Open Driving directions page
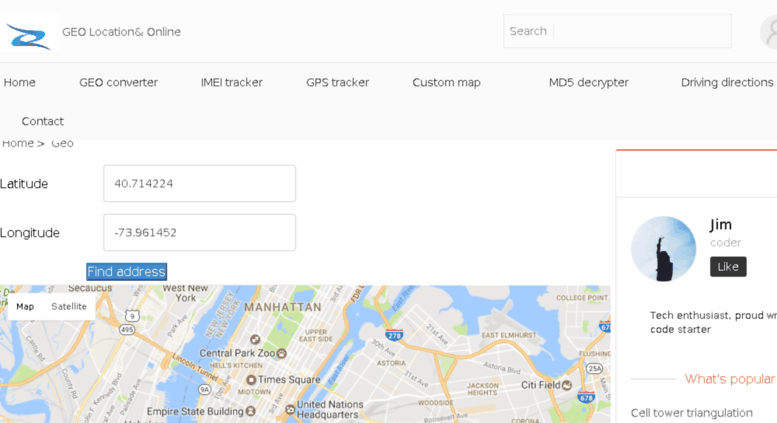Screen dimensions: 777x423 click(x=727, y=82)
